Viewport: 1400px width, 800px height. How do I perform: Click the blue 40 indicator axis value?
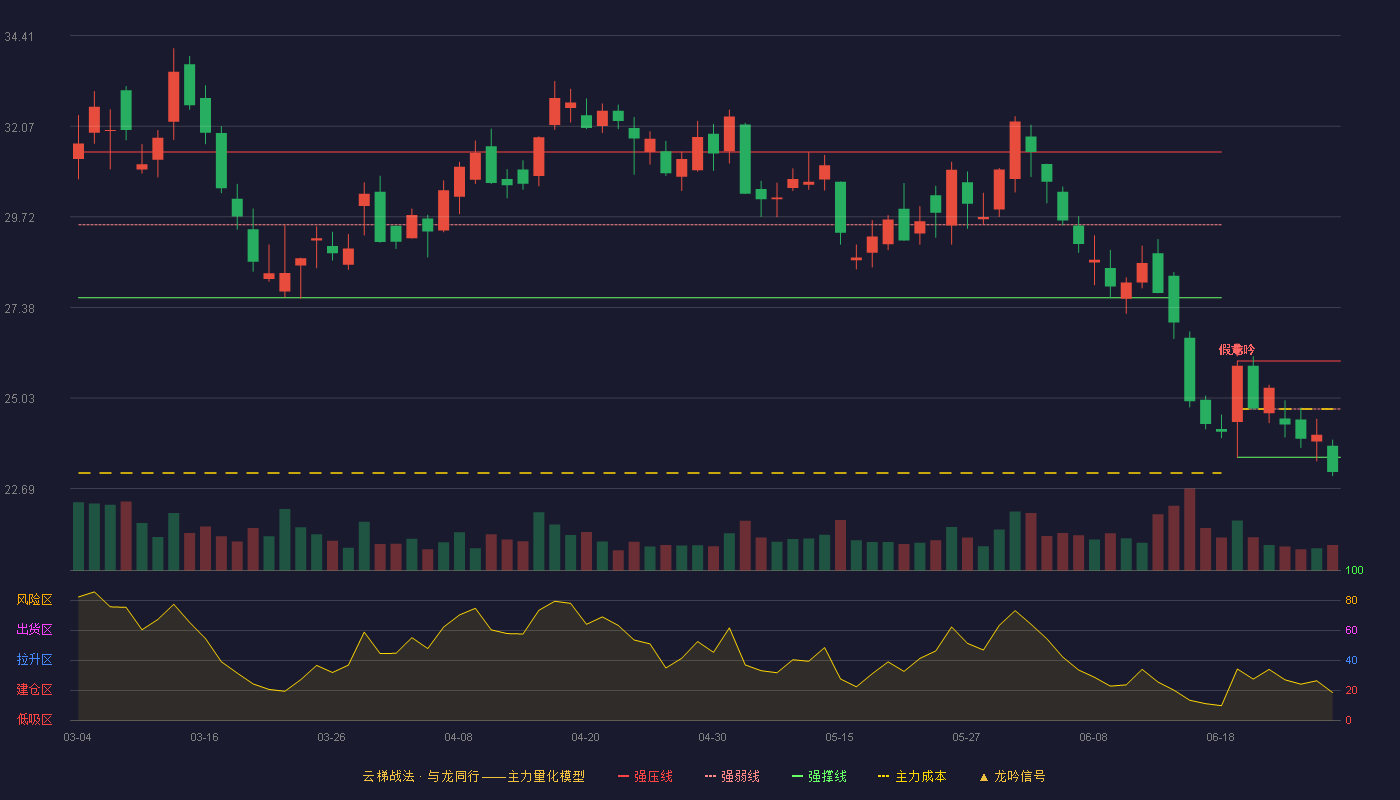click(x=1351, y=661)
